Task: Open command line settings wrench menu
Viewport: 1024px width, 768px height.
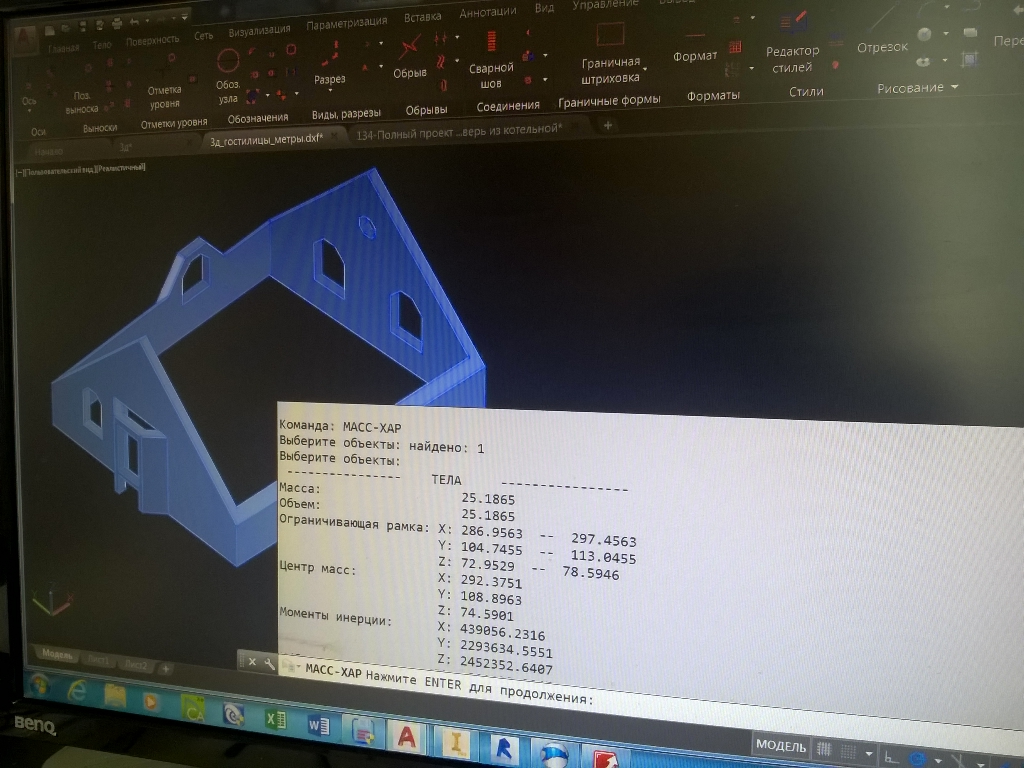Action: coord(269,663)
